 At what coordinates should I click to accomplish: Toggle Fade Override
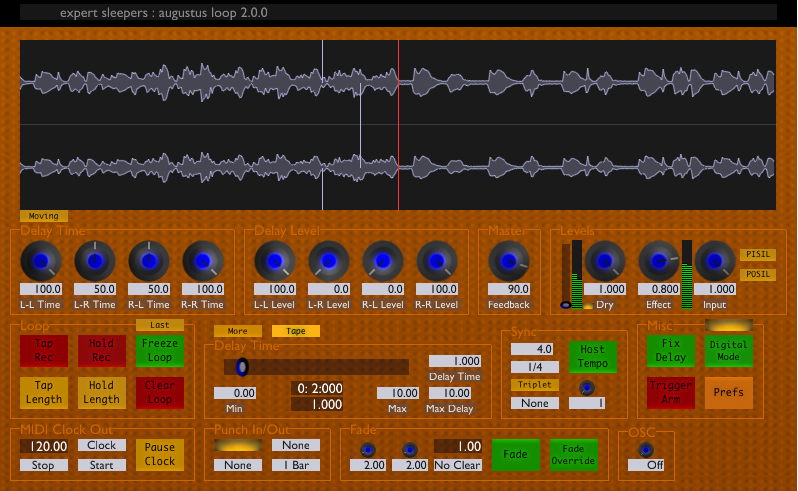(574, 454)
